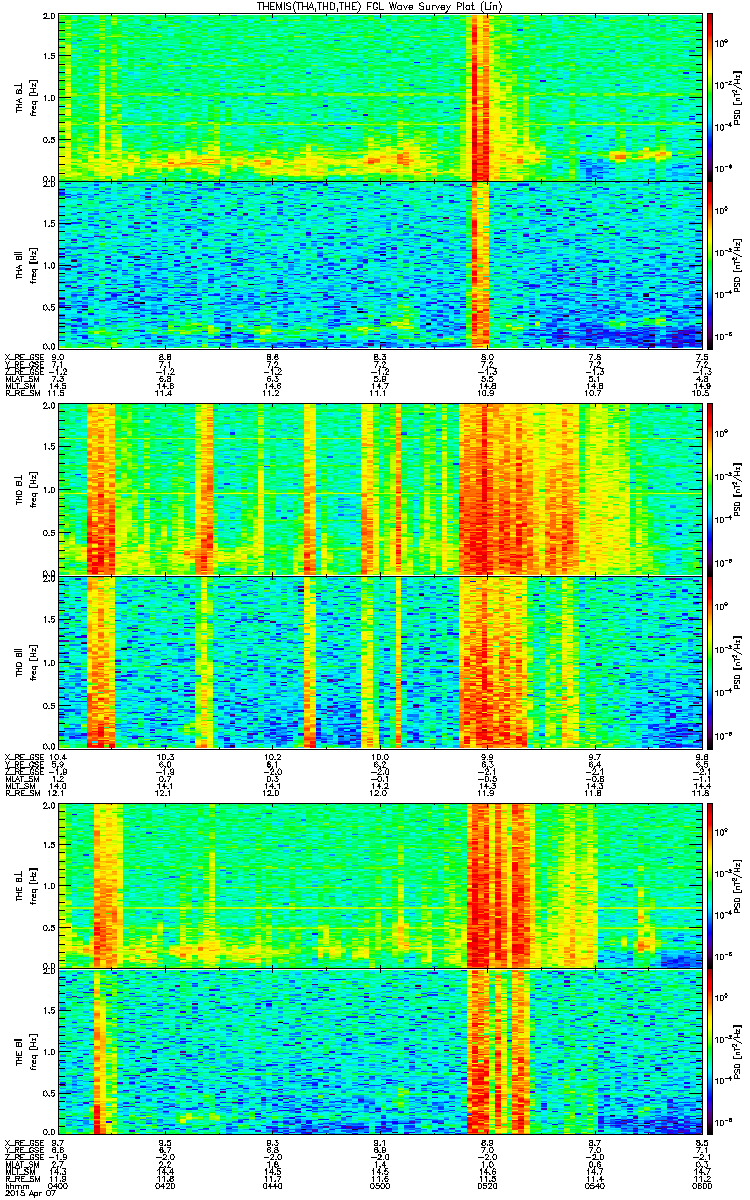Click the 1.0 frequency tick on THD B⊥
The image size is (750, 1200).
point(49,490)
